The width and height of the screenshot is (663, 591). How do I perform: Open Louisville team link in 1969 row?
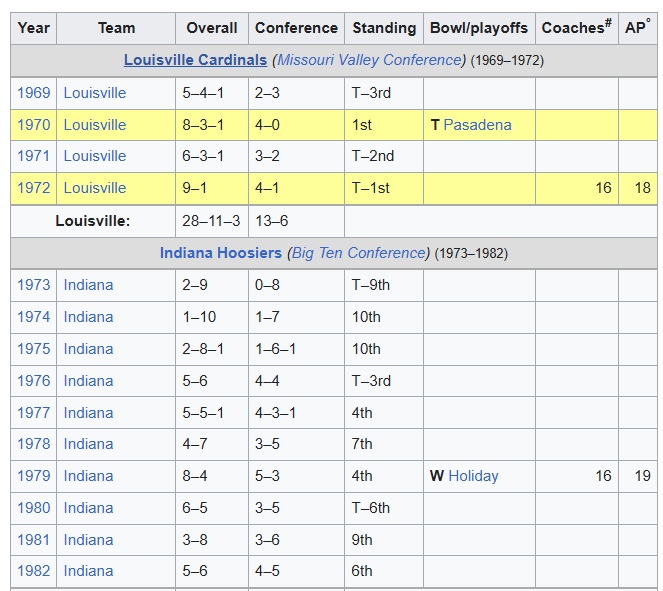point(95,93)
